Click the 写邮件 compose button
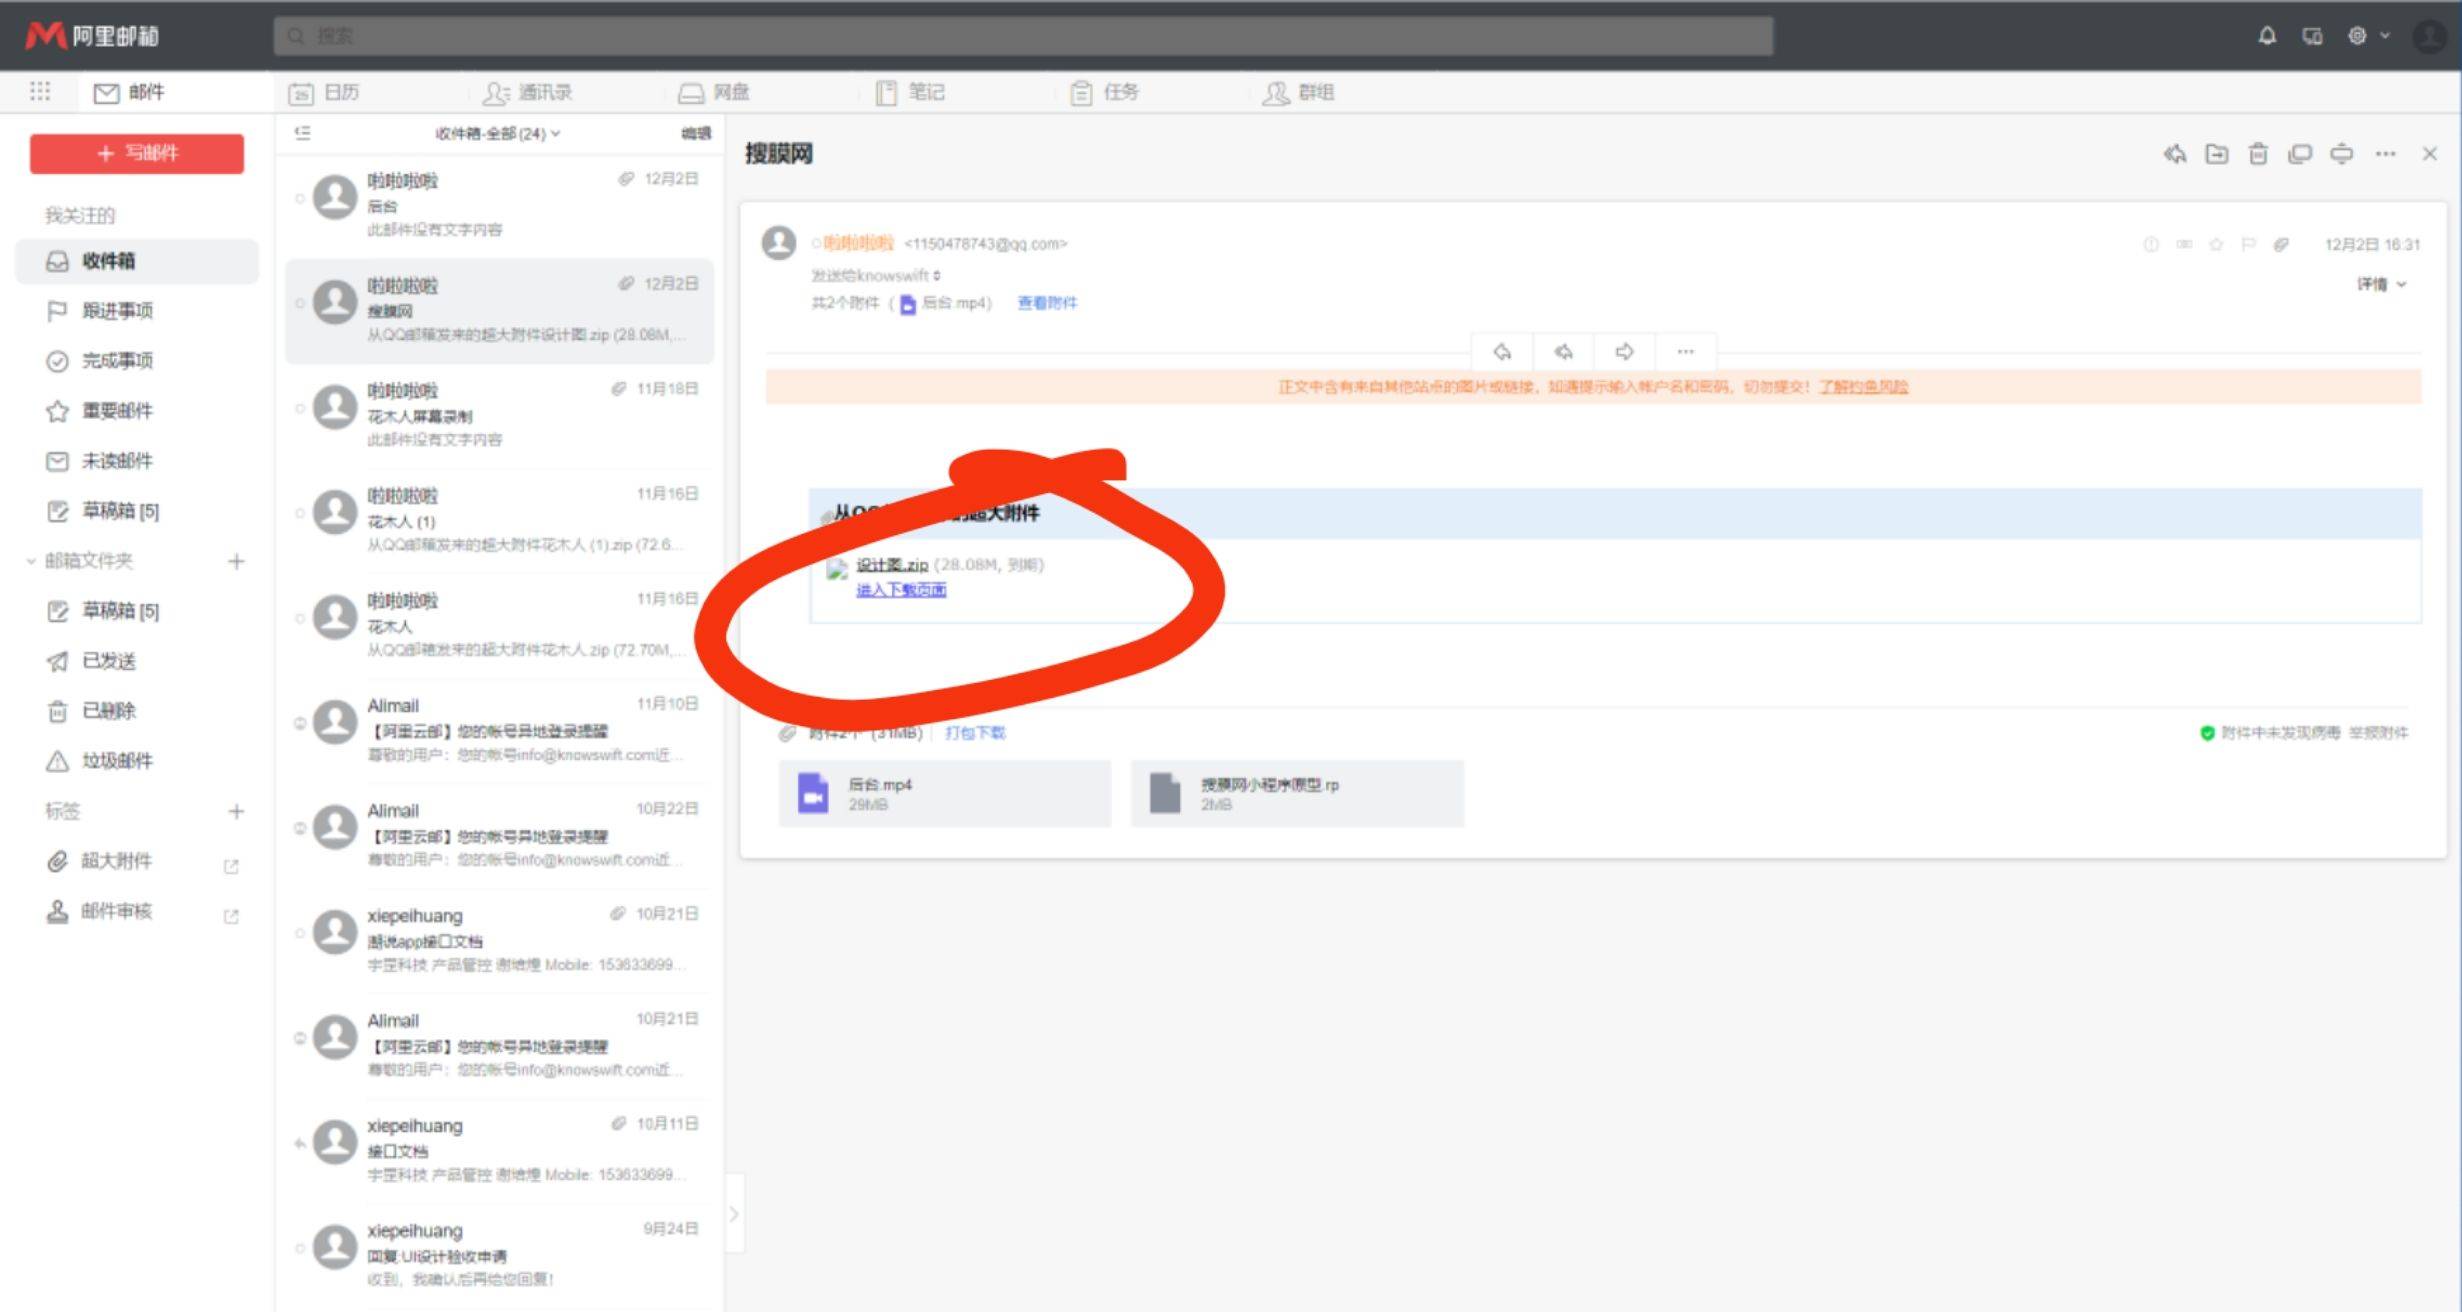The height and width of the screenshot is (1312, 2462). tap(137, 153)
